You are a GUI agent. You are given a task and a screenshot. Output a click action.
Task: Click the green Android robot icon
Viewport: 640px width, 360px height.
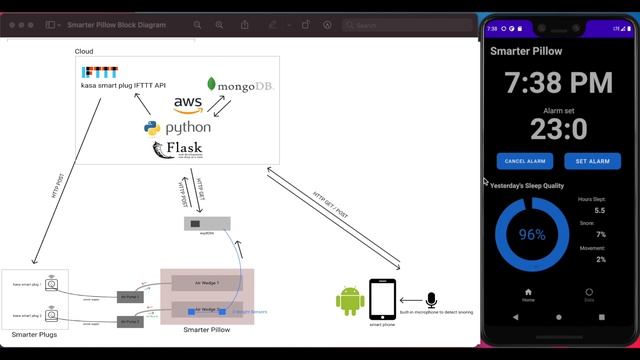click(x=350, y=301)
